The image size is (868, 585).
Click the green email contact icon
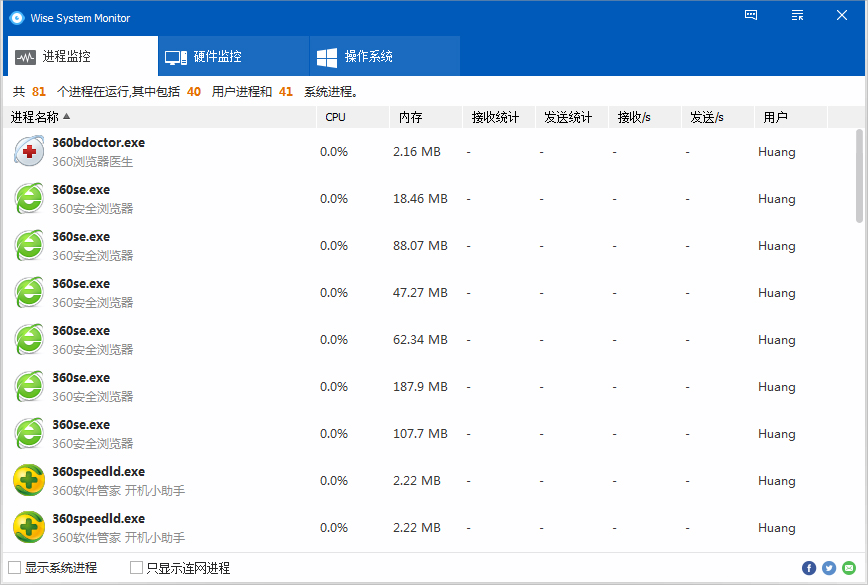849,568
